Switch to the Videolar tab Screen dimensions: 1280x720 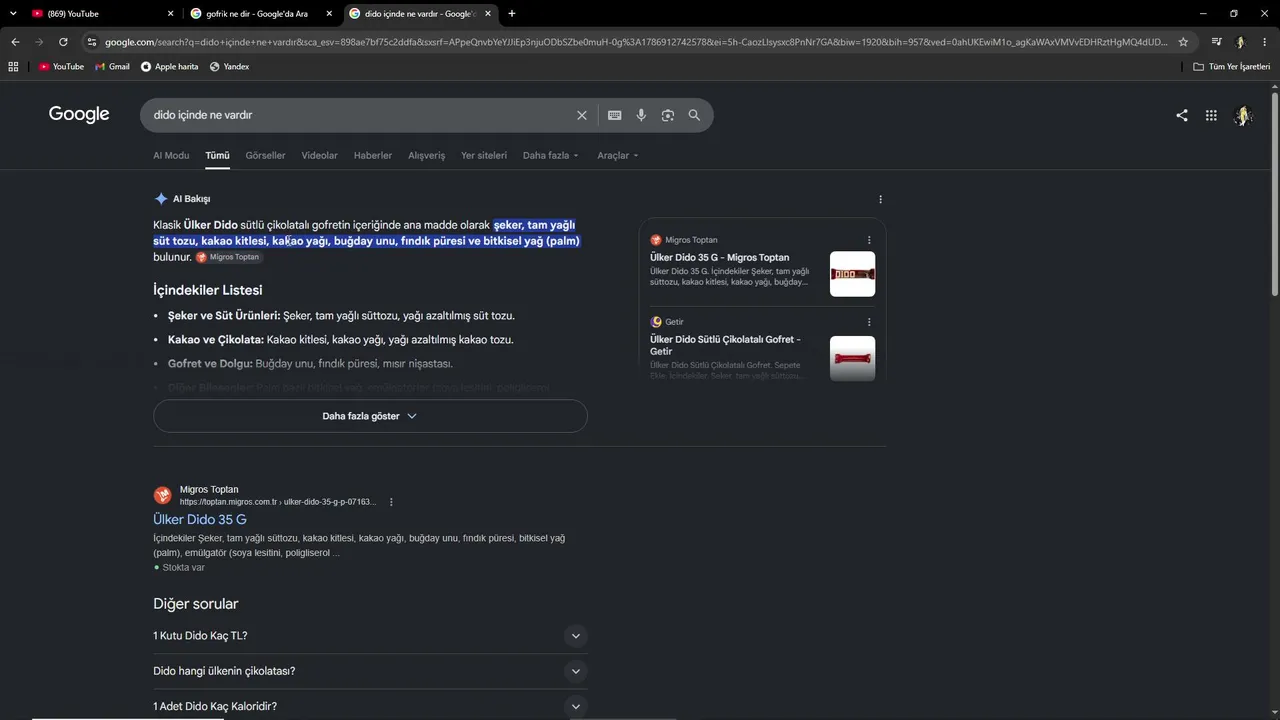click(320, 156)
